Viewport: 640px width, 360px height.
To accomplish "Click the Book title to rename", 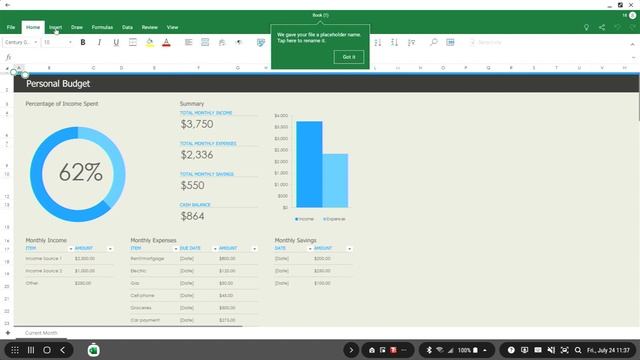I will [x=320, y=15].
